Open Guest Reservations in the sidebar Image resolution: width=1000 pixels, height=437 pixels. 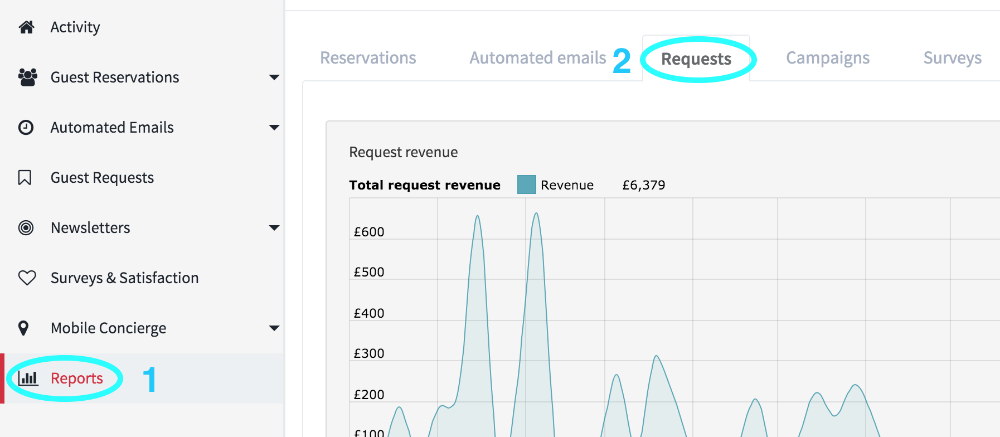coord(115,78)
